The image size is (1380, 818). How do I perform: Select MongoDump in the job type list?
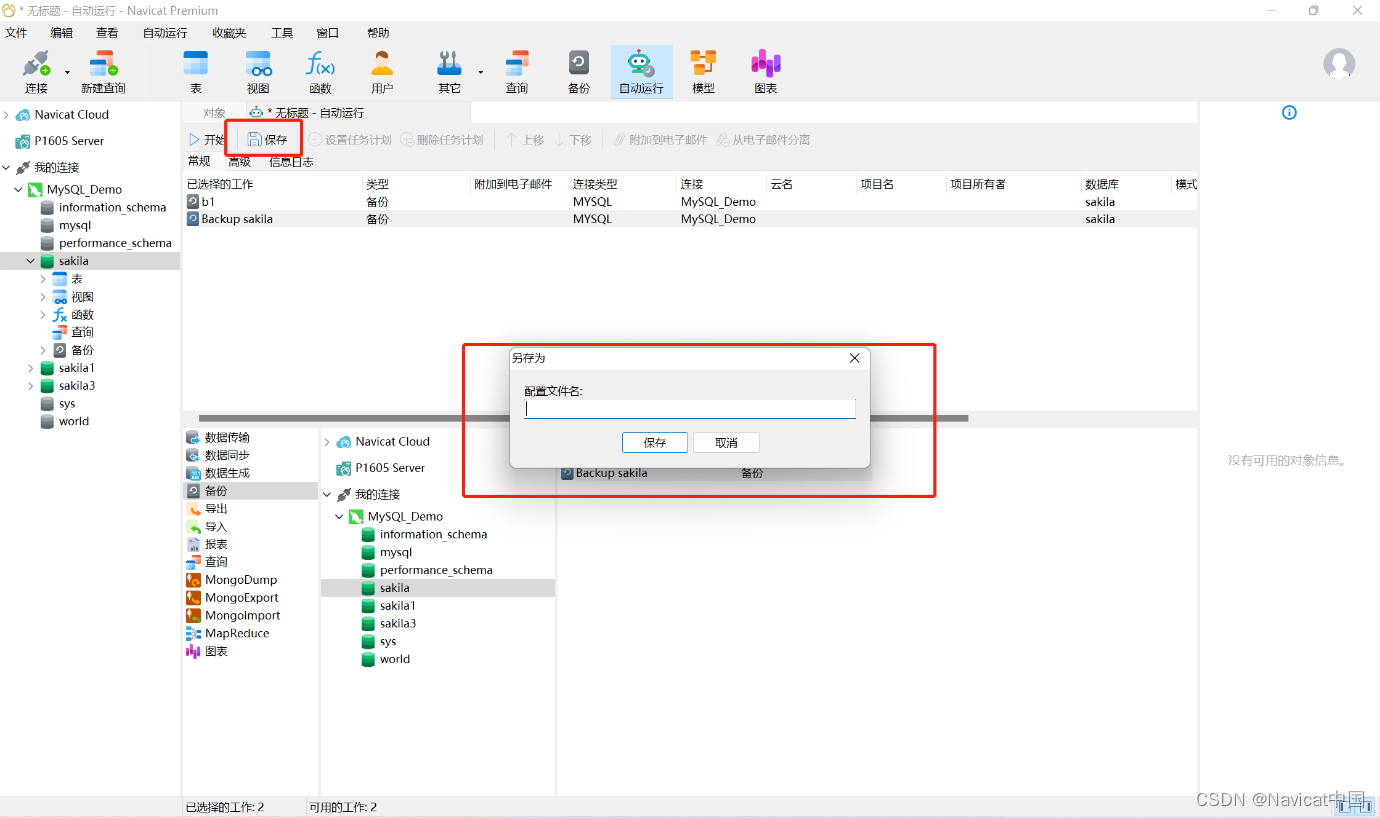tap(232, 580)
